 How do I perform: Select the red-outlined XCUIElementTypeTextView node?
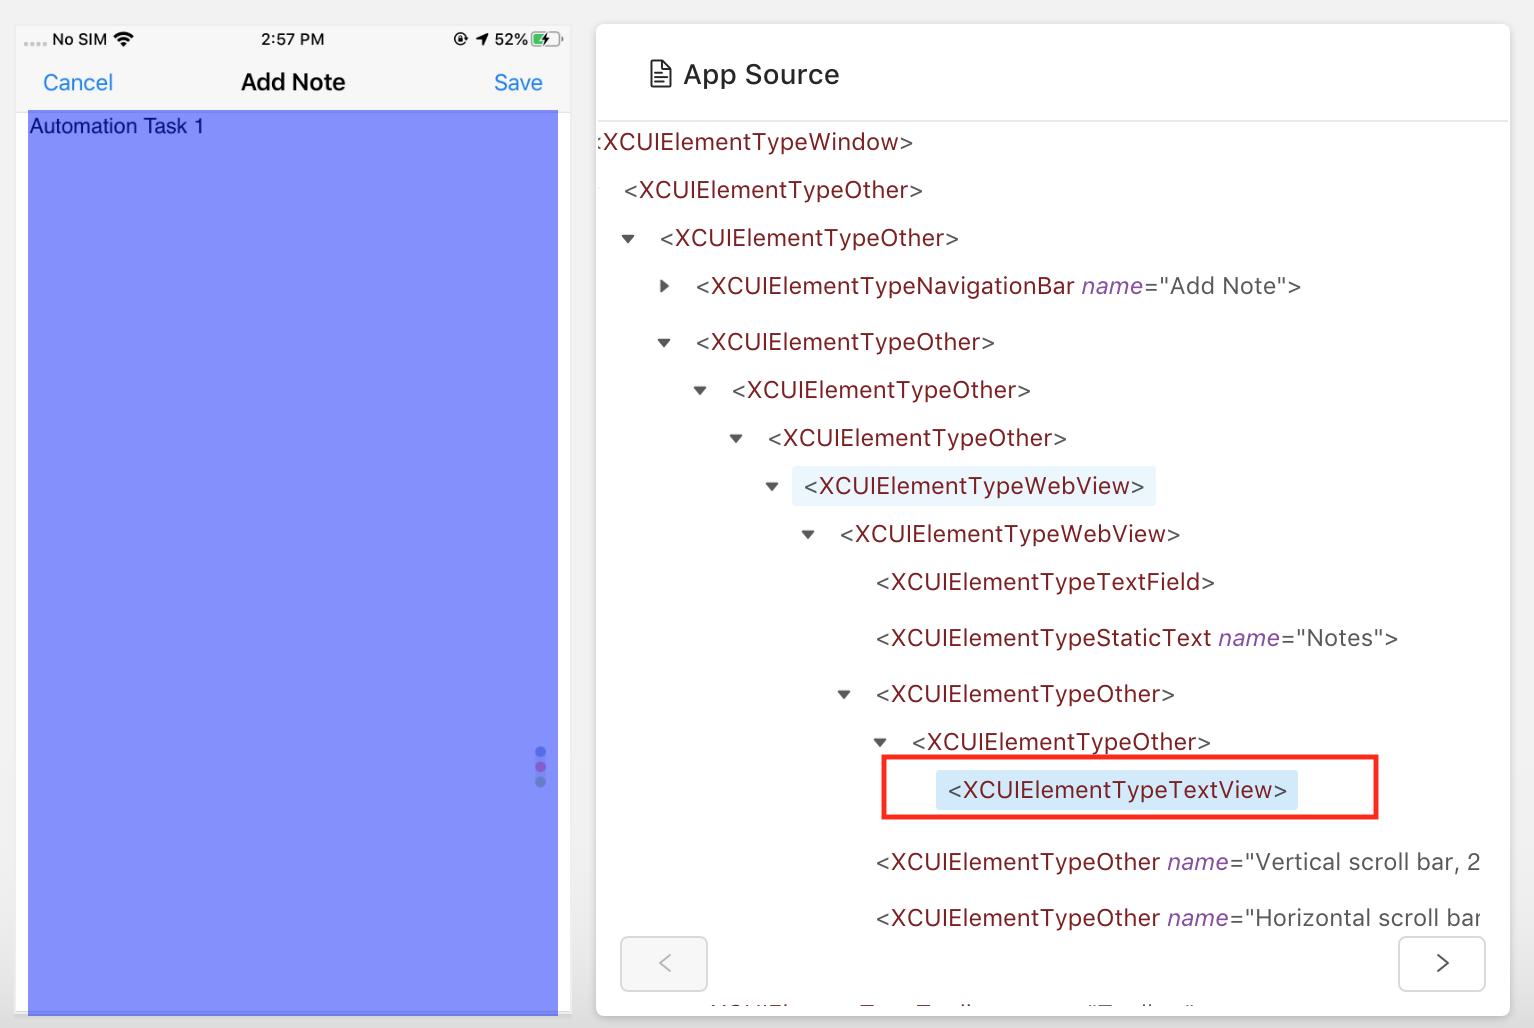tap(1116, 790)
